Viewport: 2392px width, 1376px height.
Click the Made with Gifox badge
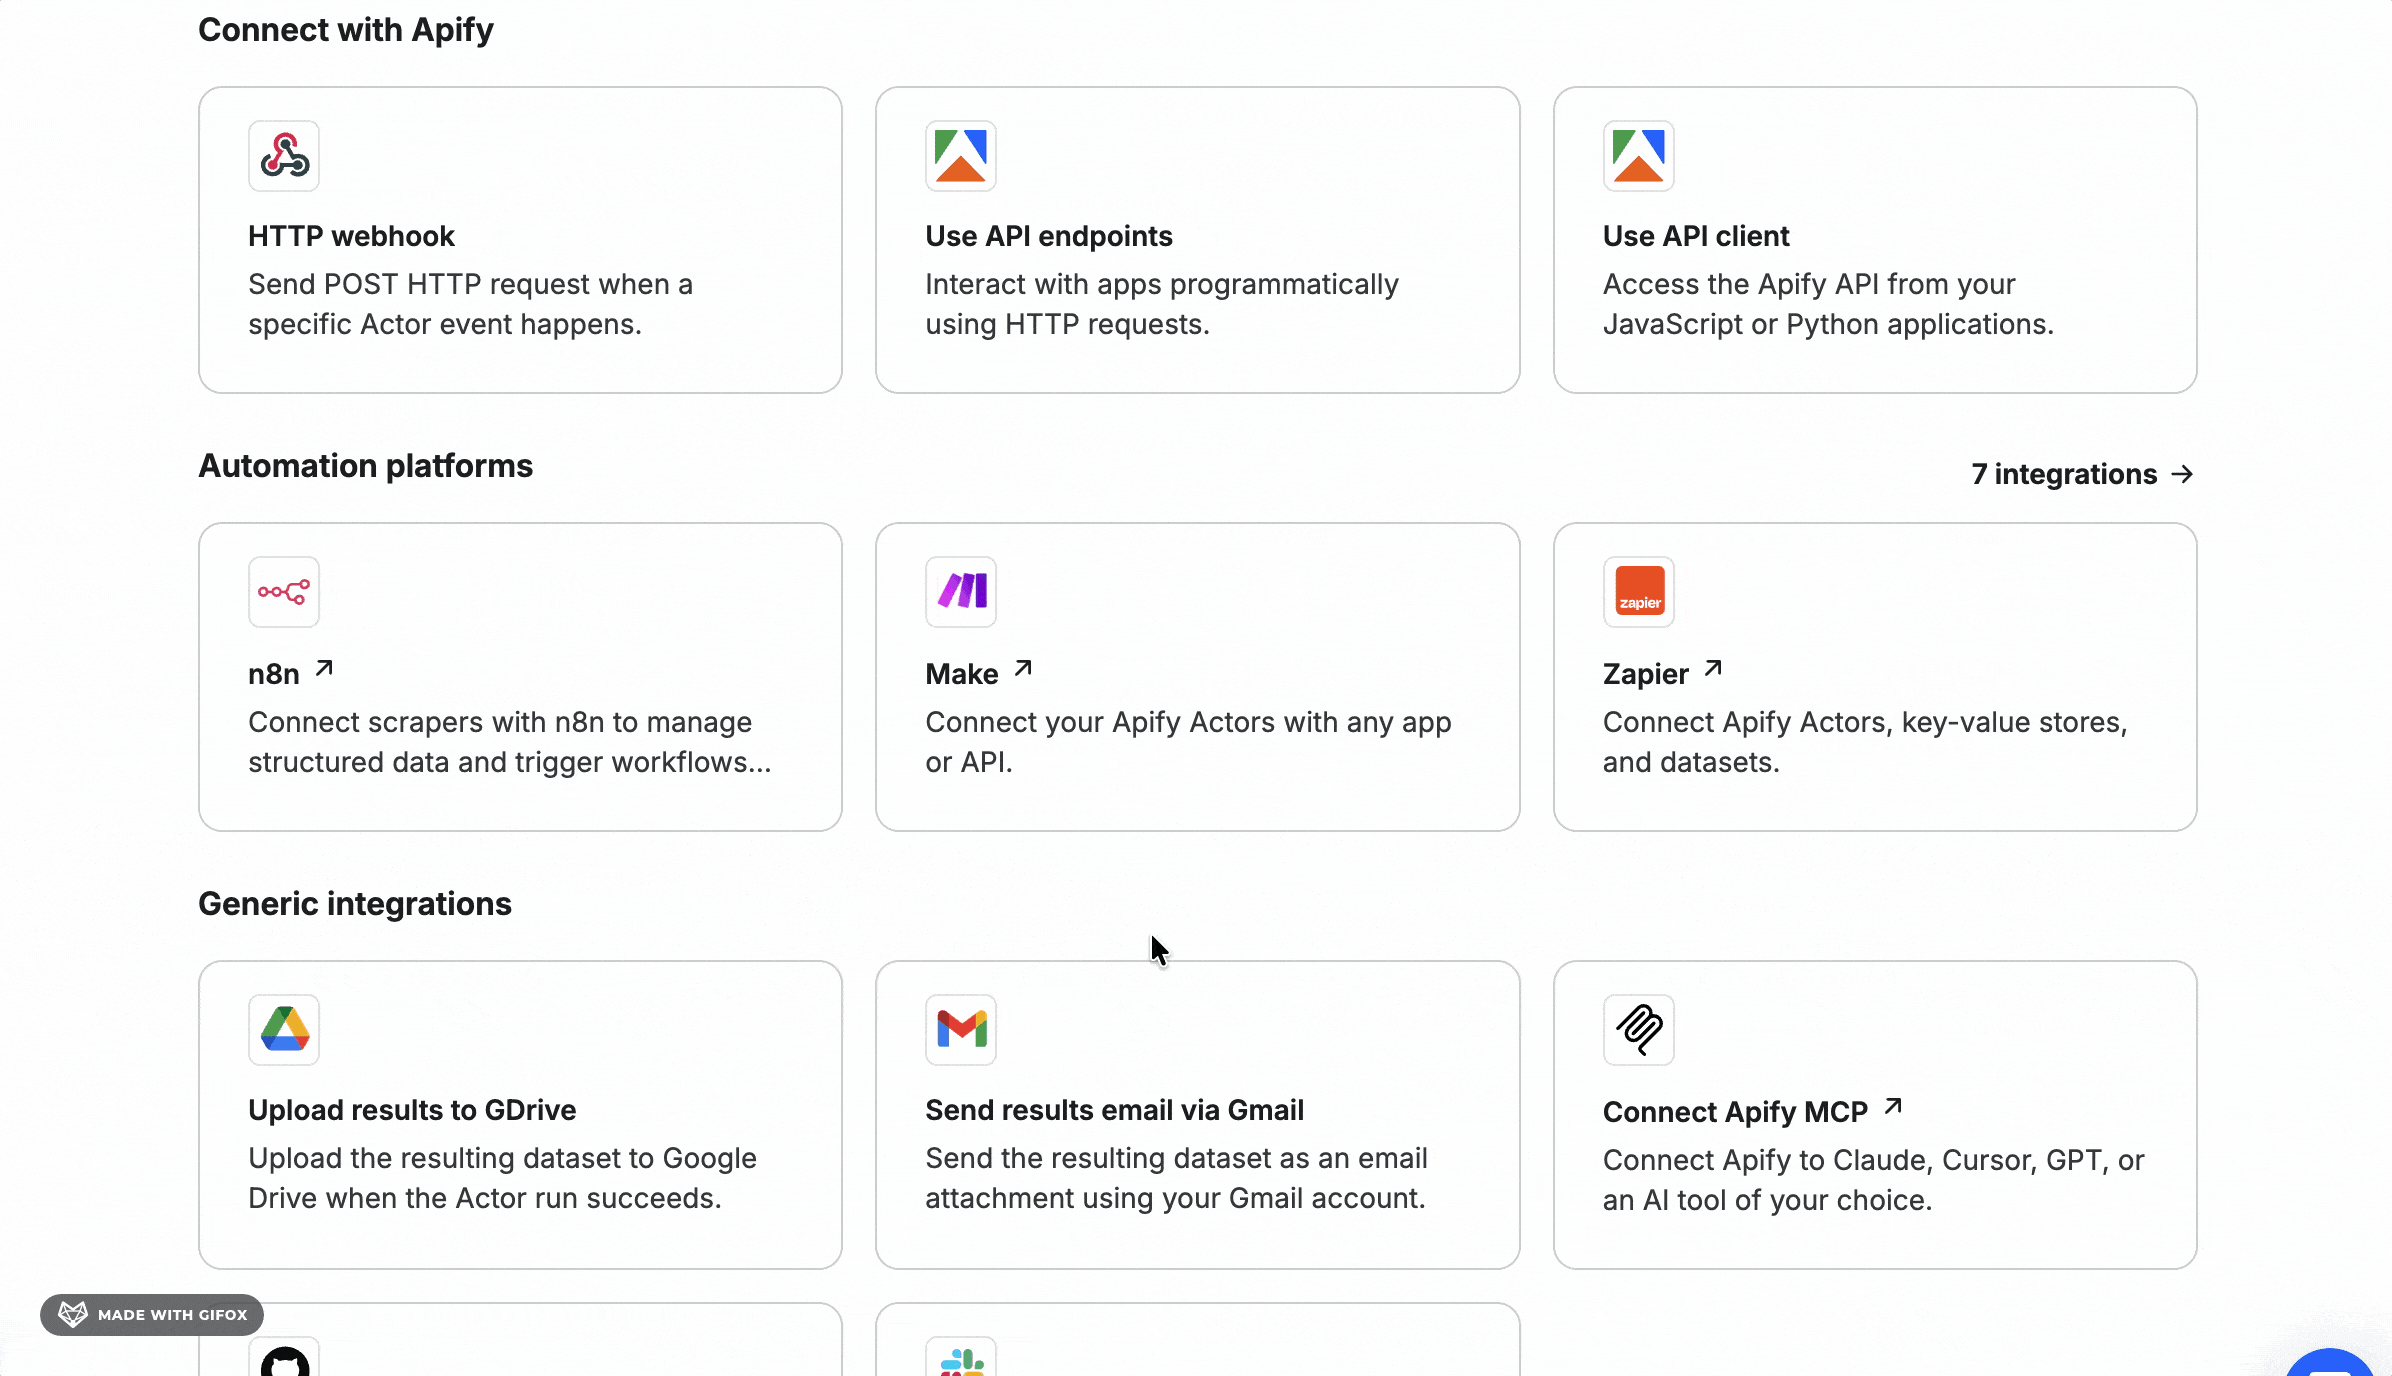pyautogui.click(x=152, y=1314)
